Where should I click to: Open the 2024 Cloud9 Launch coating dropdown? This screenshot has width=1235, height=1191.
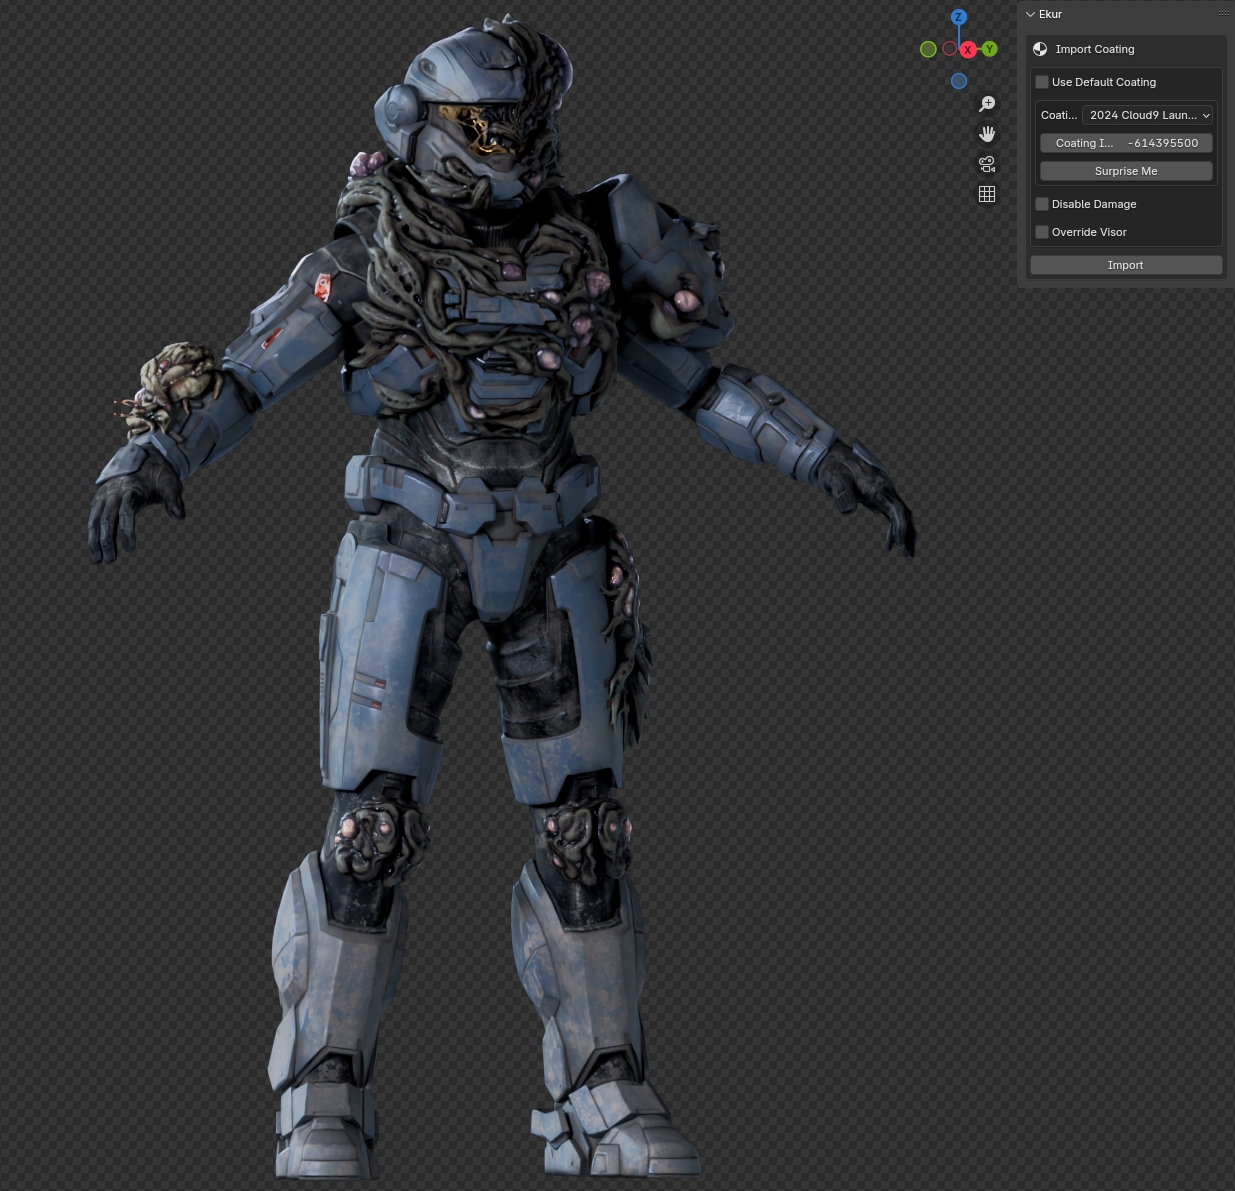coord(1148,115)
